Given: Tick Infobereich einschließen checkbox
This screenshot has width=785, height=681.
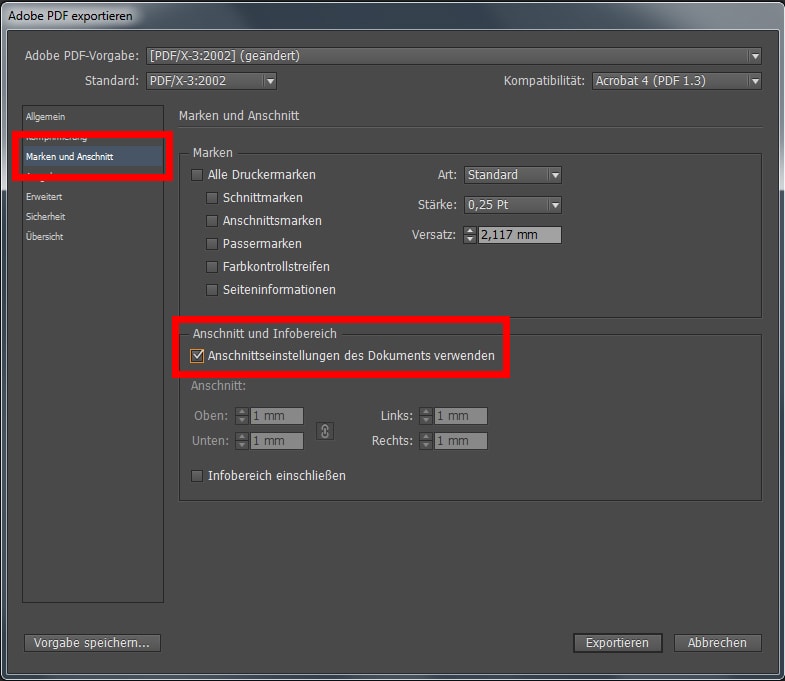Looking at the screenshot, I should tap(197, 476).
